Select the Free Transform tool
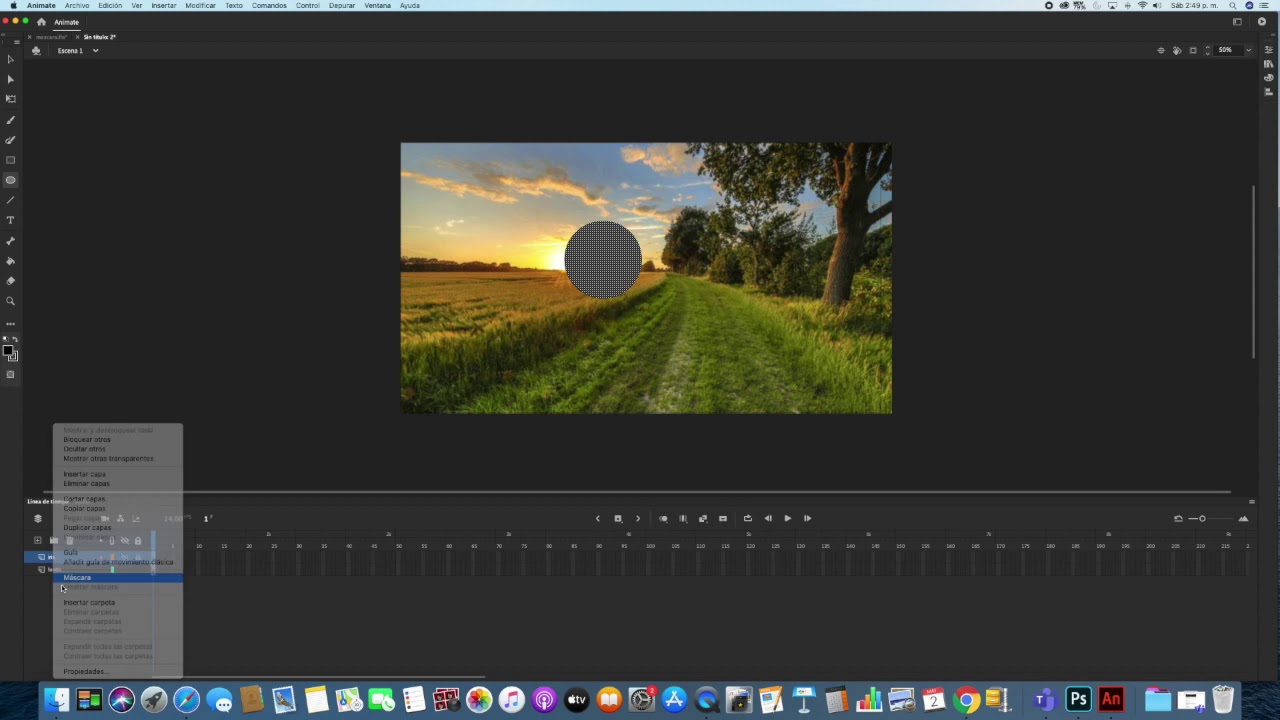 (x=11, y=99)
